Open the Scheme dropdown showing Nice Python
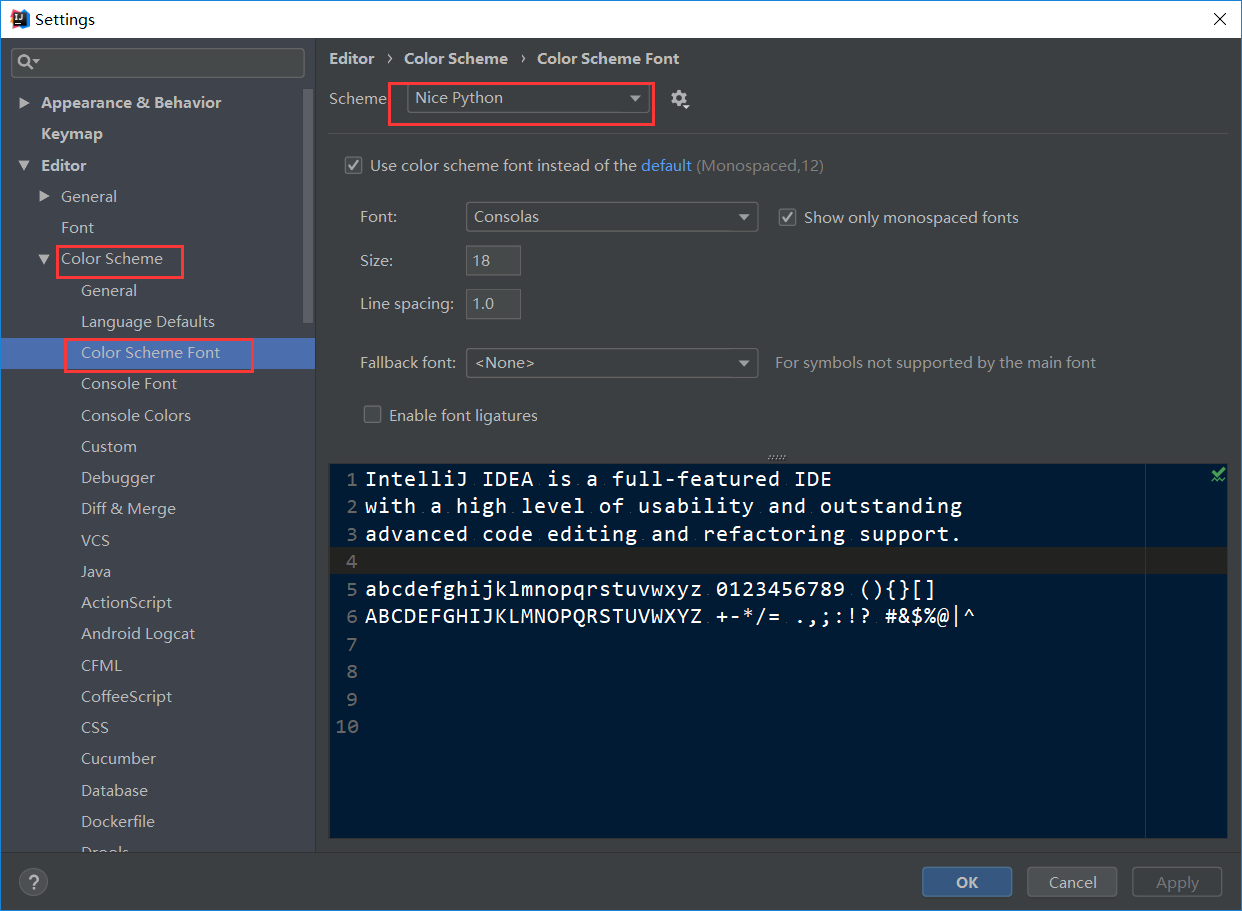 point(528,98)
